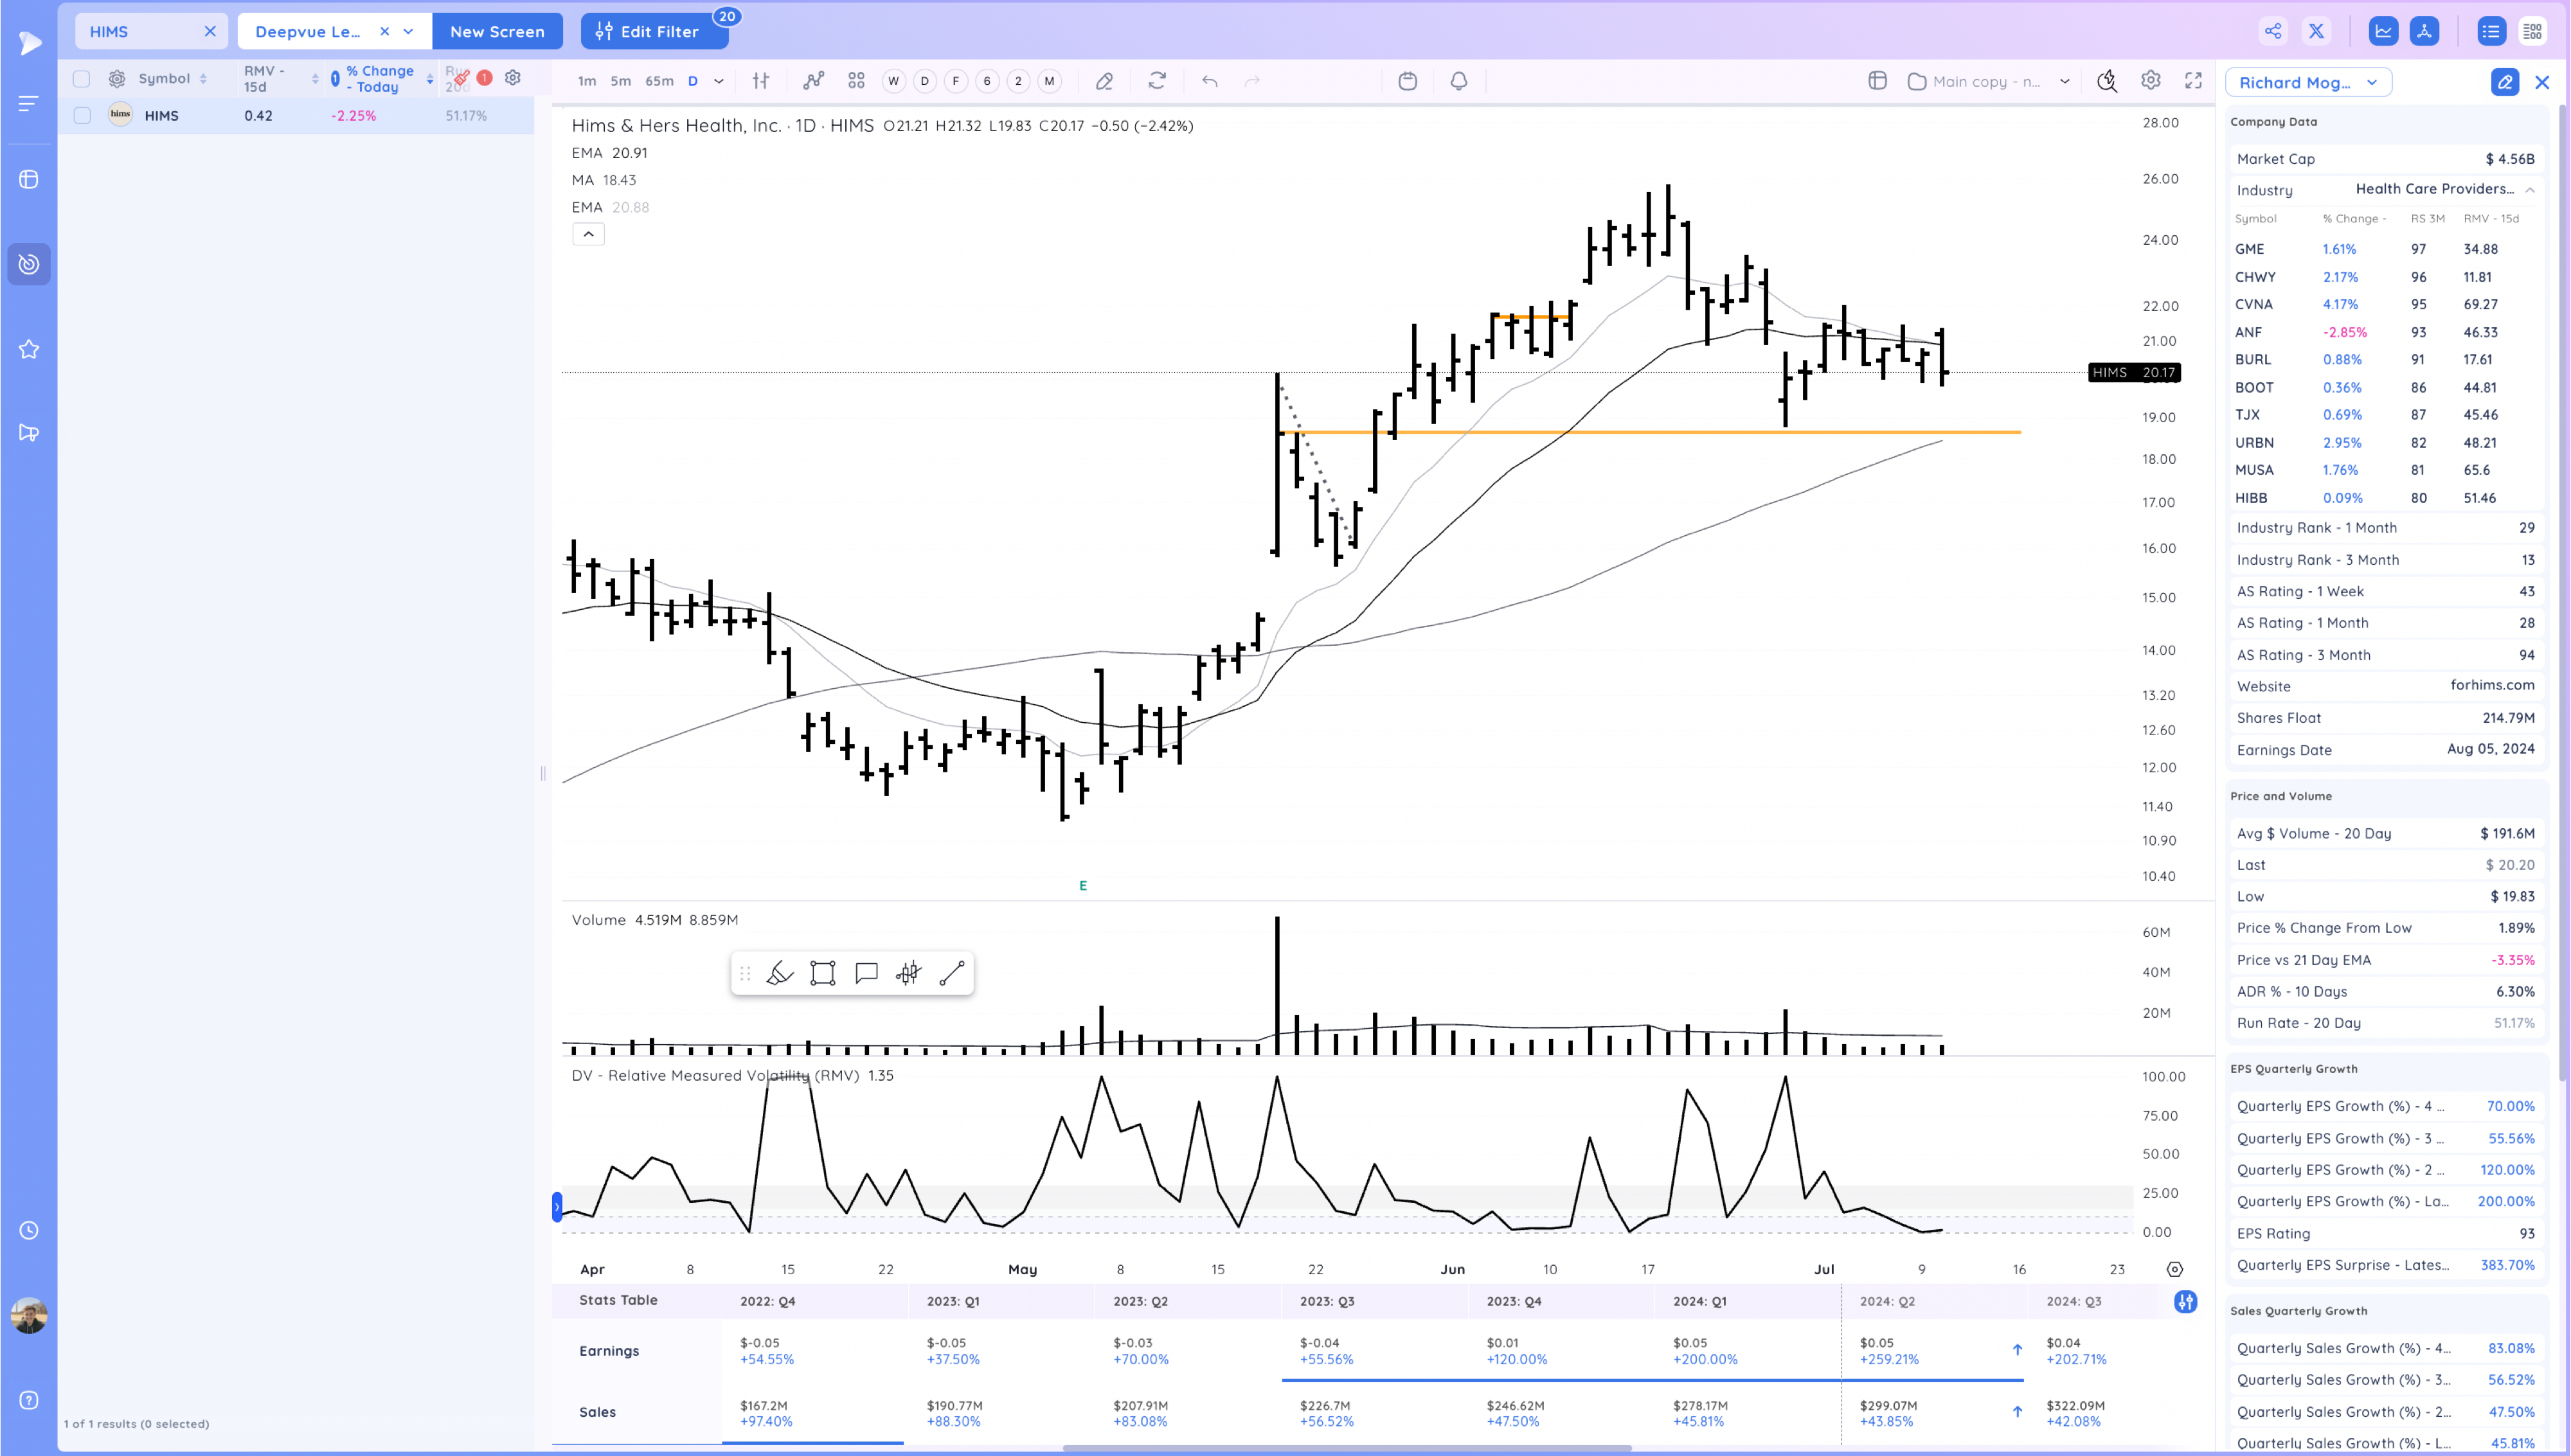Image resolution: width=2571 pixels, height=1456 pixels.
Task: Click the New Screen button
Action: click(x=497, y=31)
